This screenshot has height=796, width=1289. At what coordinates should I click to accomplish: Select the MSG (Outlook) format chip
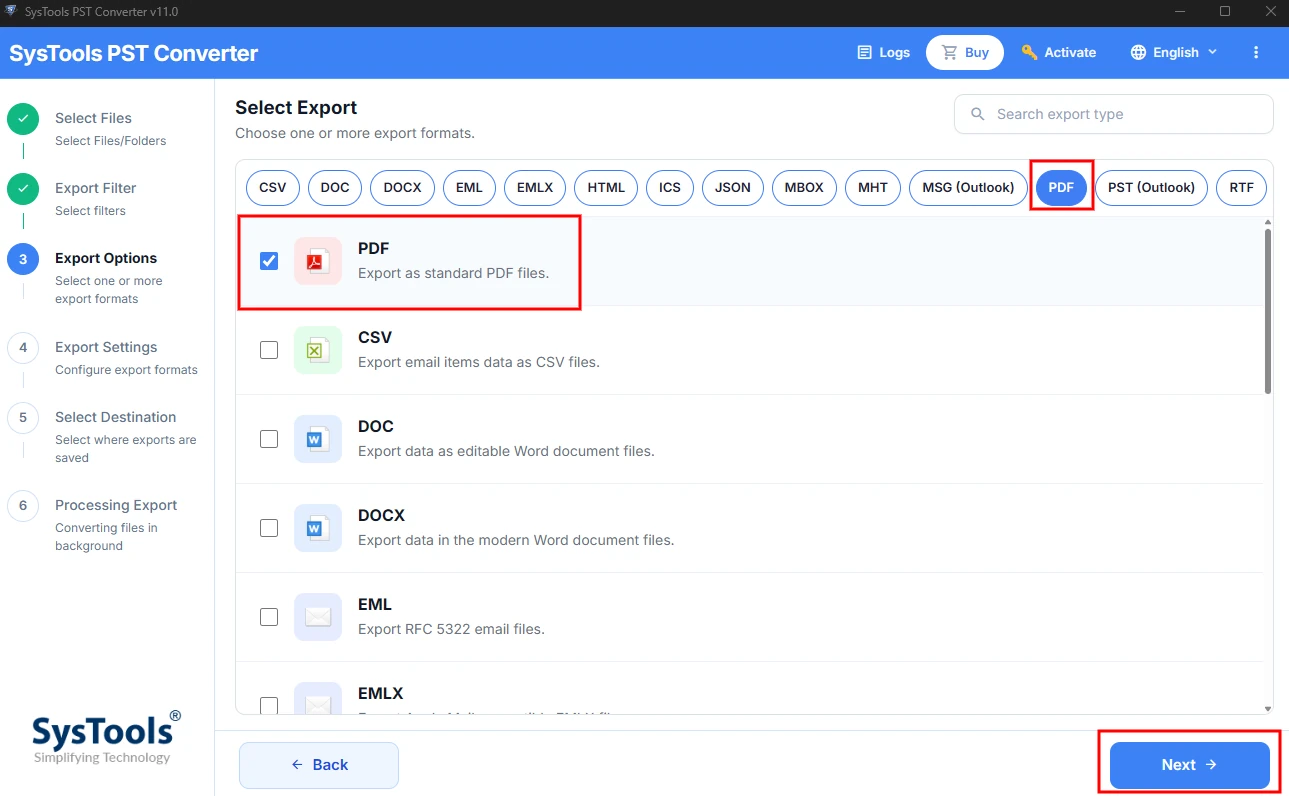[968, 187]
